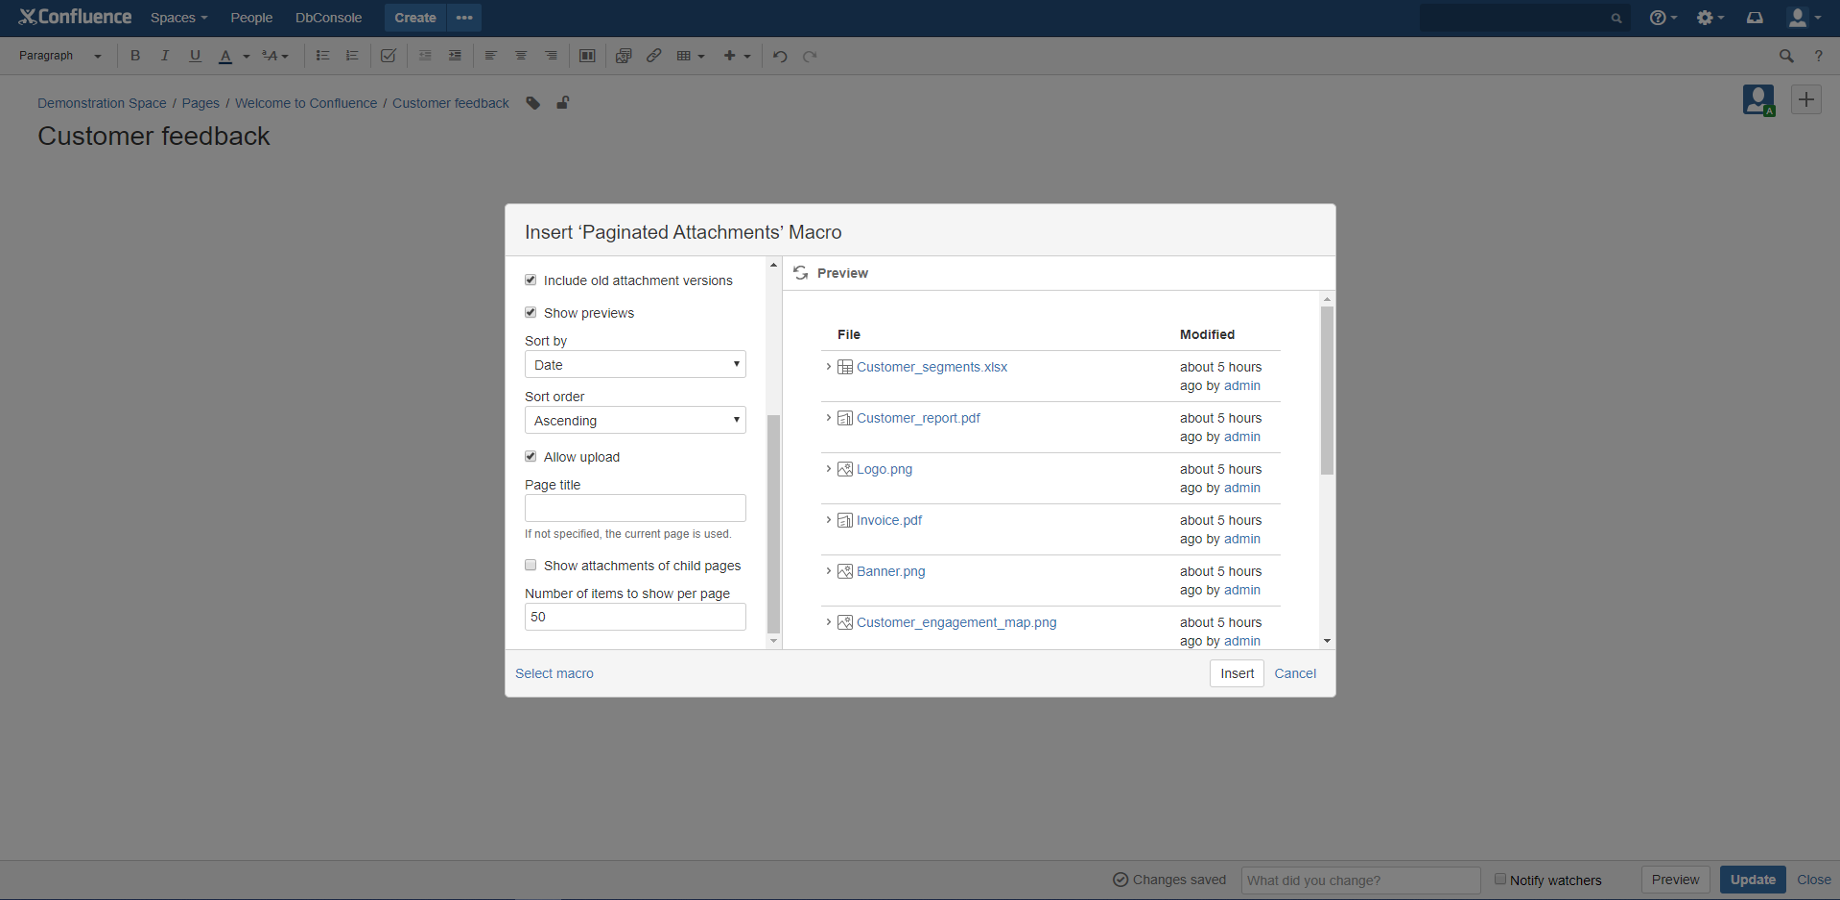Insert a bullet list
Viewport: 1840px width, 900px height.
click(322, 56)
